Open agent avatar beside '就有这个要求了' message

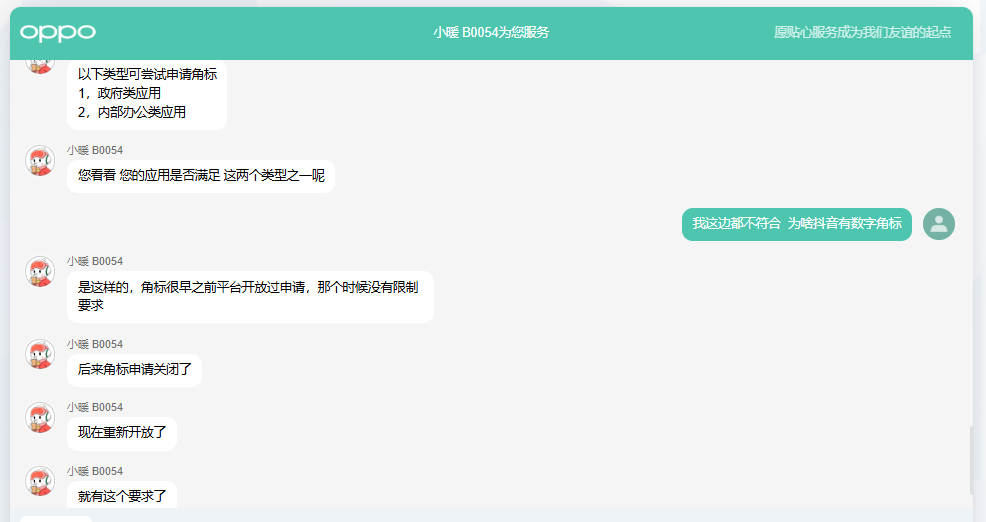(x=40, y=482)
